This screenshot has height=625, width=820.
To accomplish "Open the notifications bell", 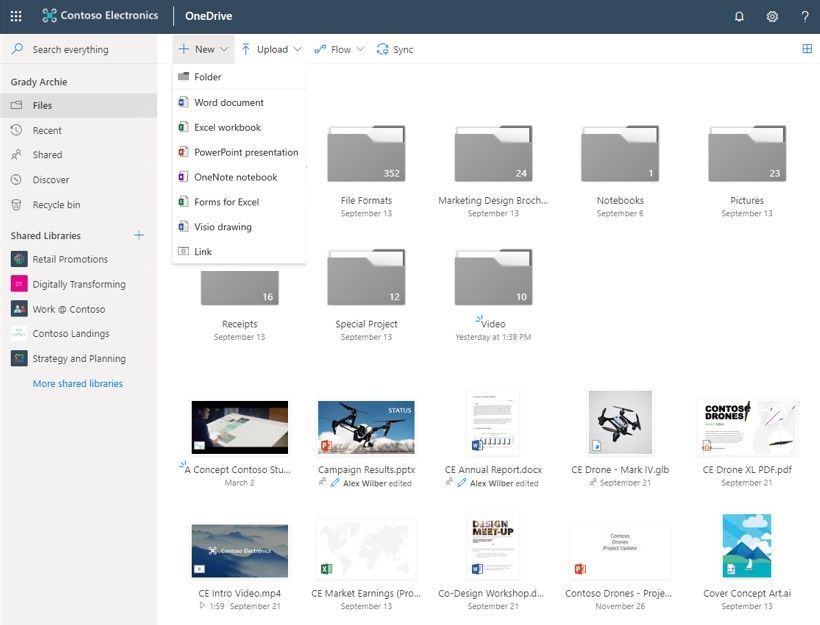I will click(739, 17).
